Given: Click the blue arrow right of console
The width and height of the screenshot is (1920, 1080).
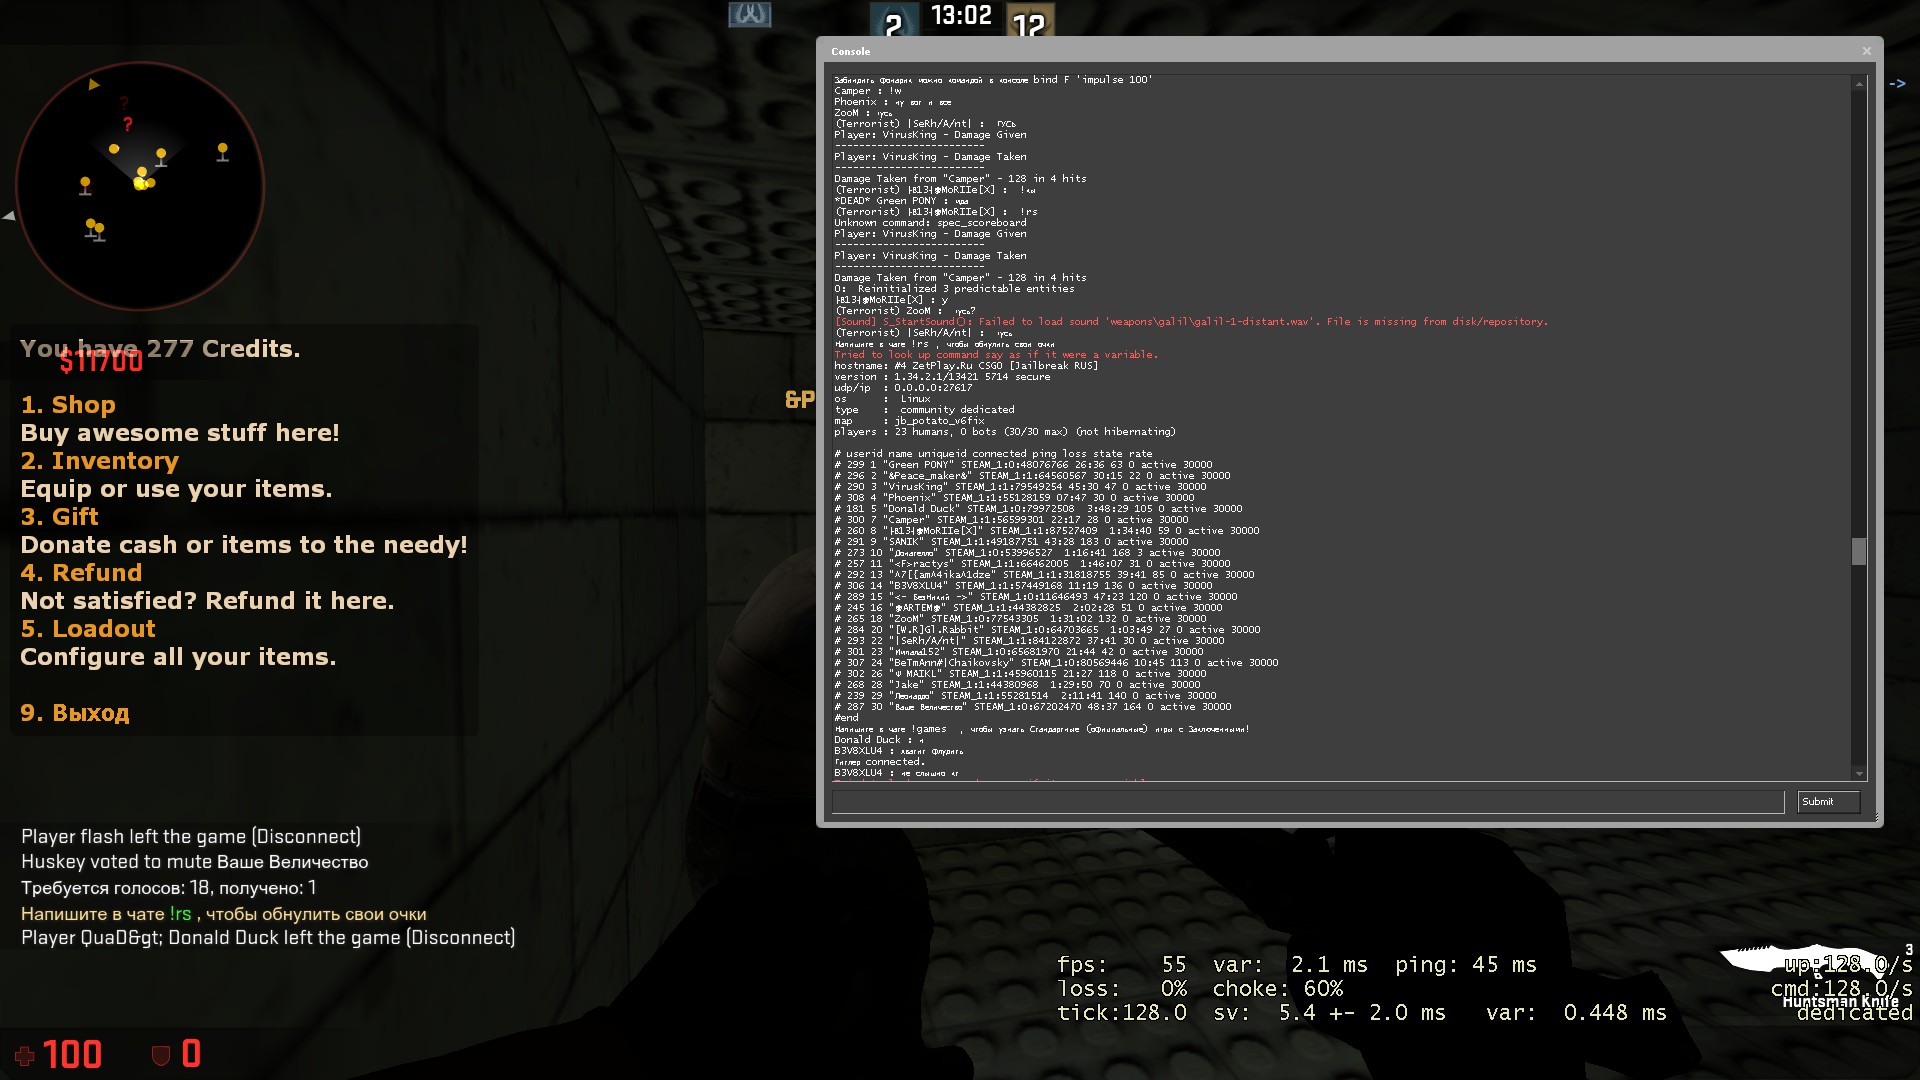Looking at the screenshot, I should (x=1897, y=84).
